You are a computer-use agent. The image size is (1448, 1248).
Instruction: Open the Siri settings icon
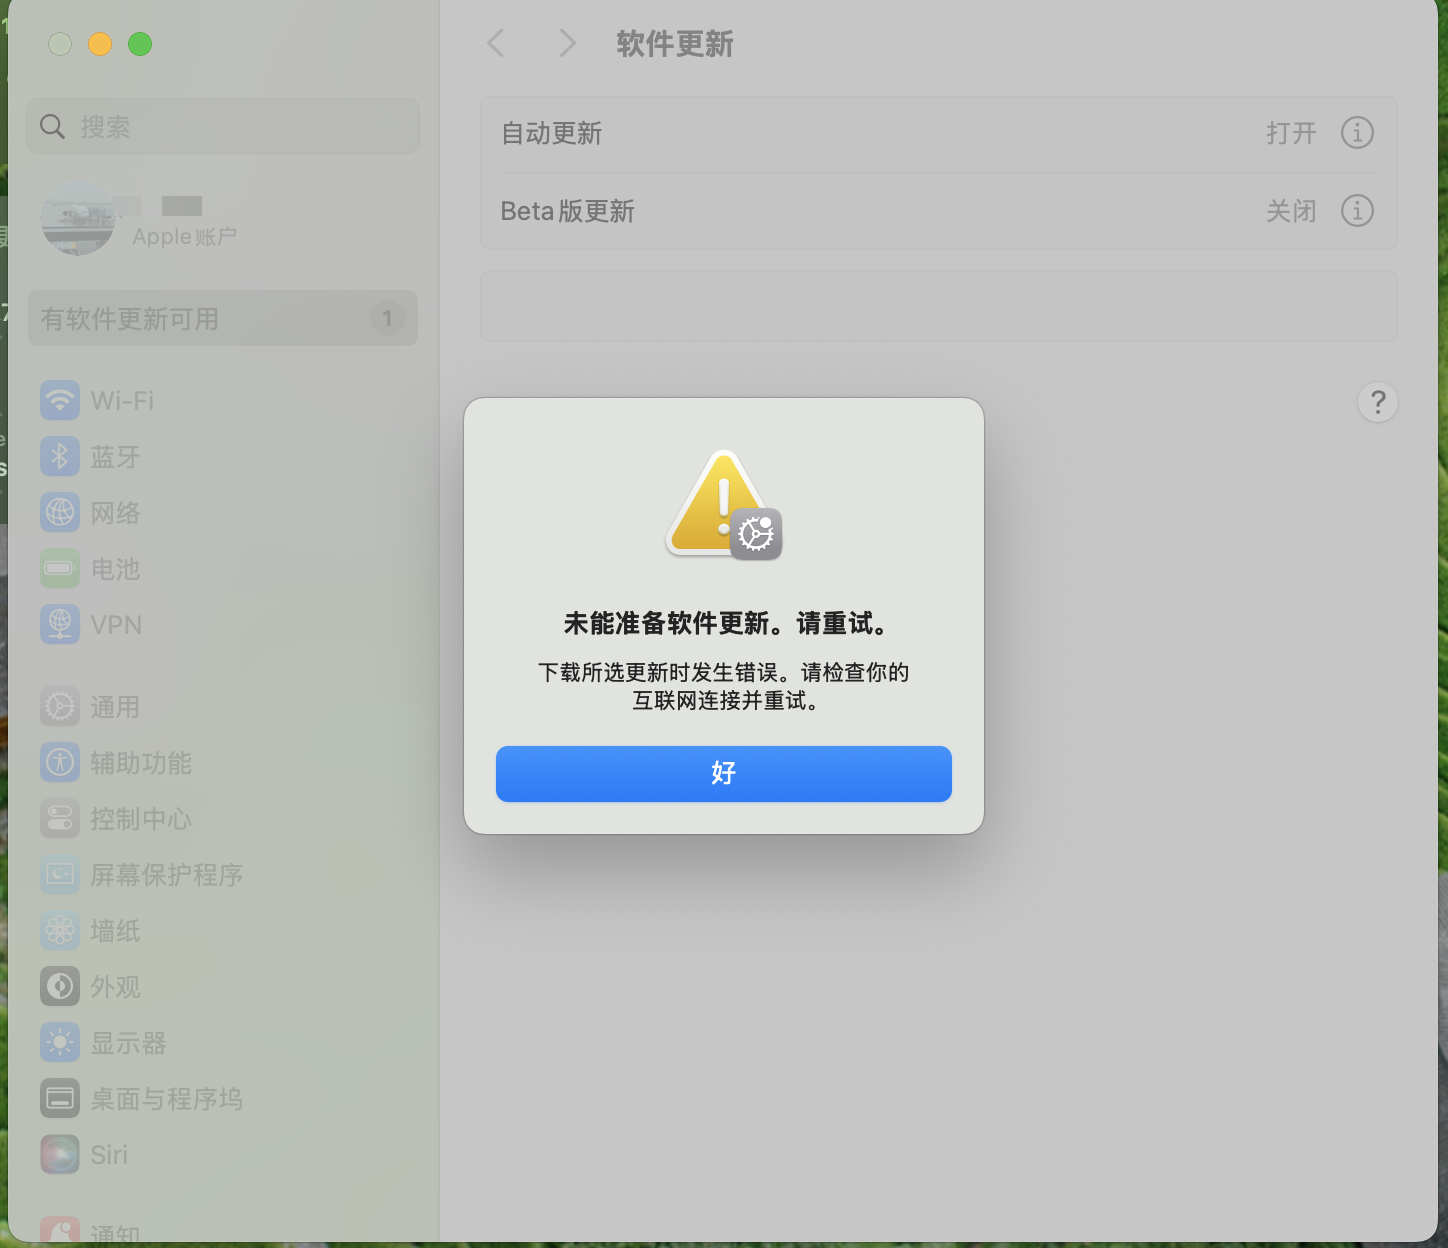coord(60,1154)
